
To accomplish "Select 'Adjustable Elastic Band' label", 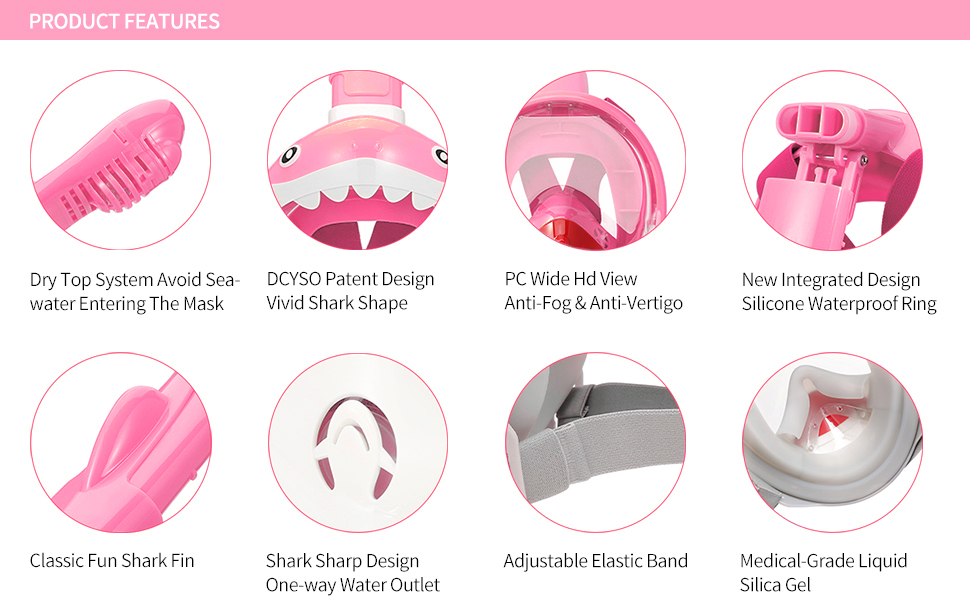I will point(595,561).
